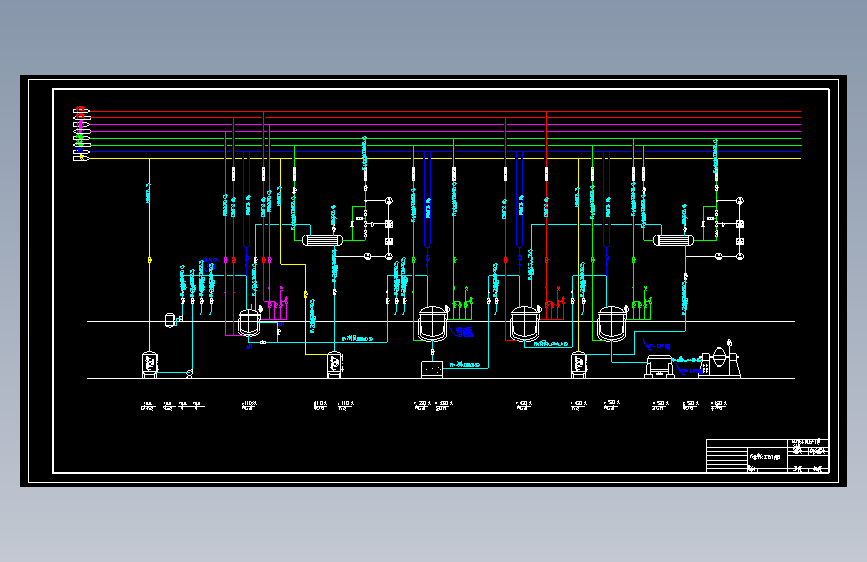The image size is (867, 562).
Task: Pick the small horizontal vessel on upper floor
Action: click(x=170, y=320)
